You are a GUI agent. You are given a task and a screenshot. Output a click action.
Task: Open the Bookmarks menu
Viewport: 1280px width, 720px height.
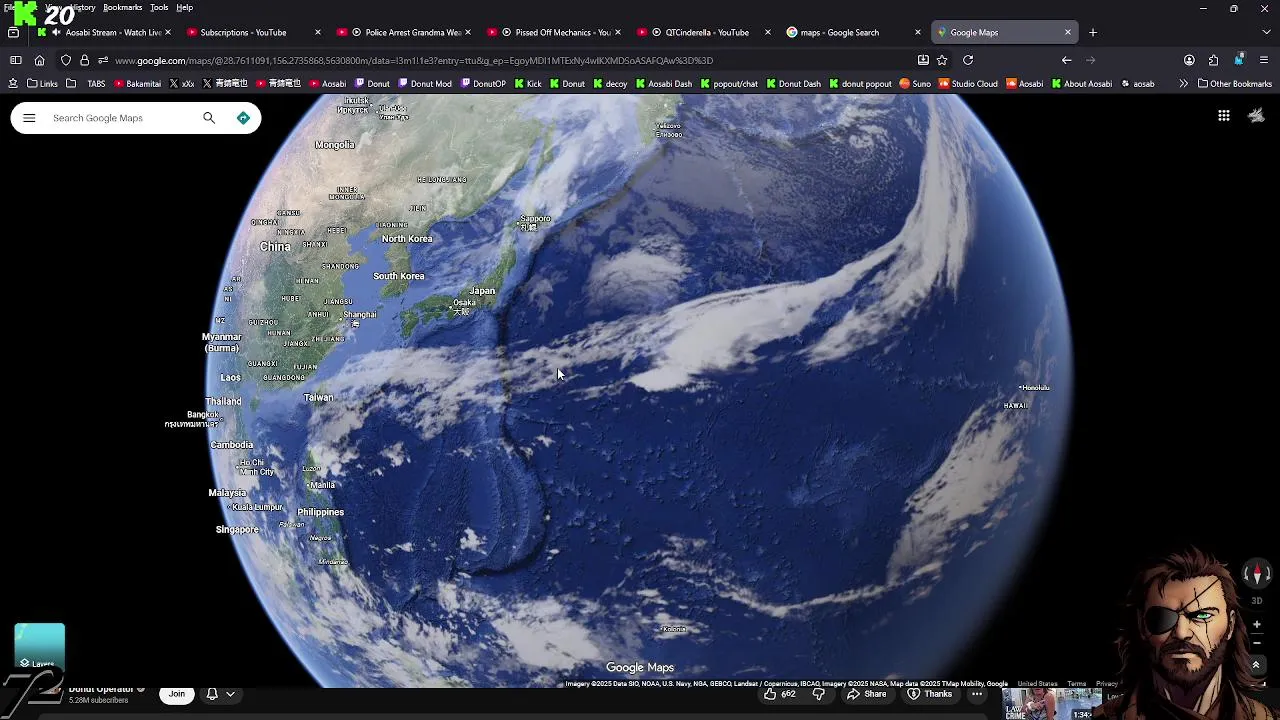coord(122,7)
